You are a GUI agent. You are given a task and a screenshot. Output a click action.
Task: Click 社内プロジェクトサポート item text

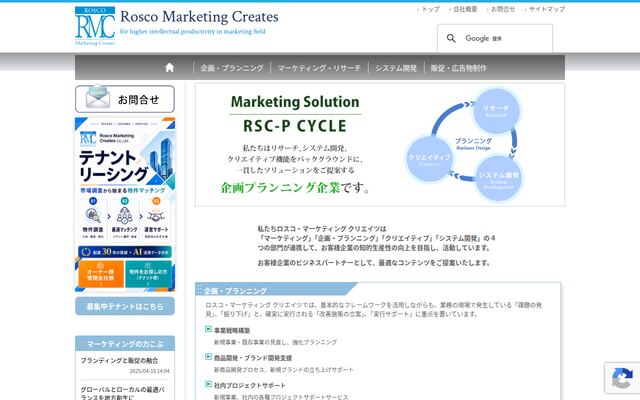coord(250,385)
